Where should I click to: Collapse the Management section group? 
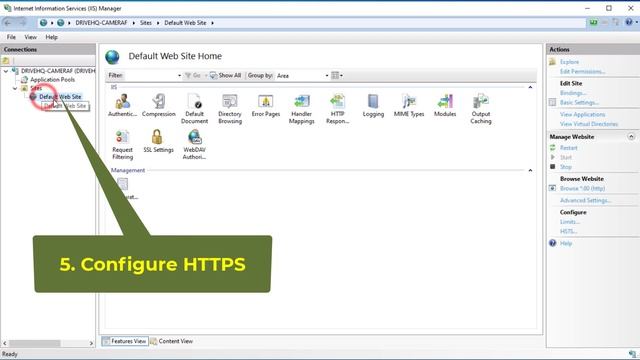(x=530, y=170)
